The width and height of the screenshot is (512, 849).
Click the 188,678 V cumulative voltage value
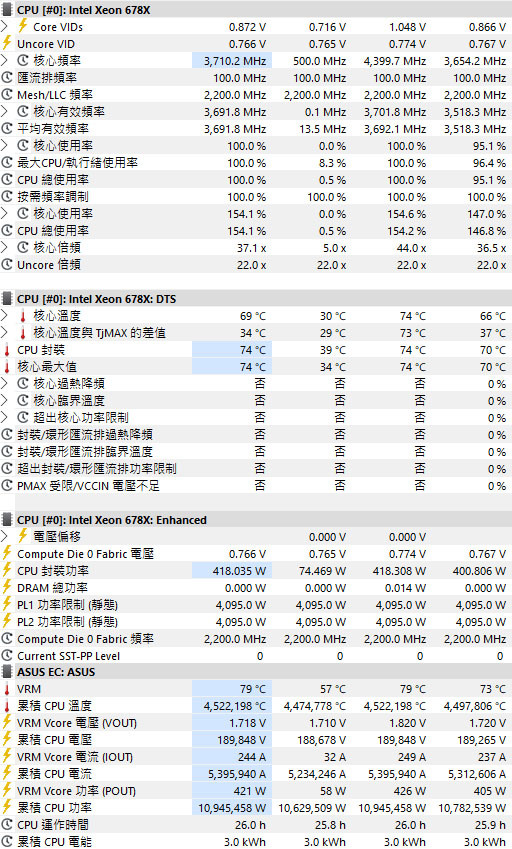(322, 740)
